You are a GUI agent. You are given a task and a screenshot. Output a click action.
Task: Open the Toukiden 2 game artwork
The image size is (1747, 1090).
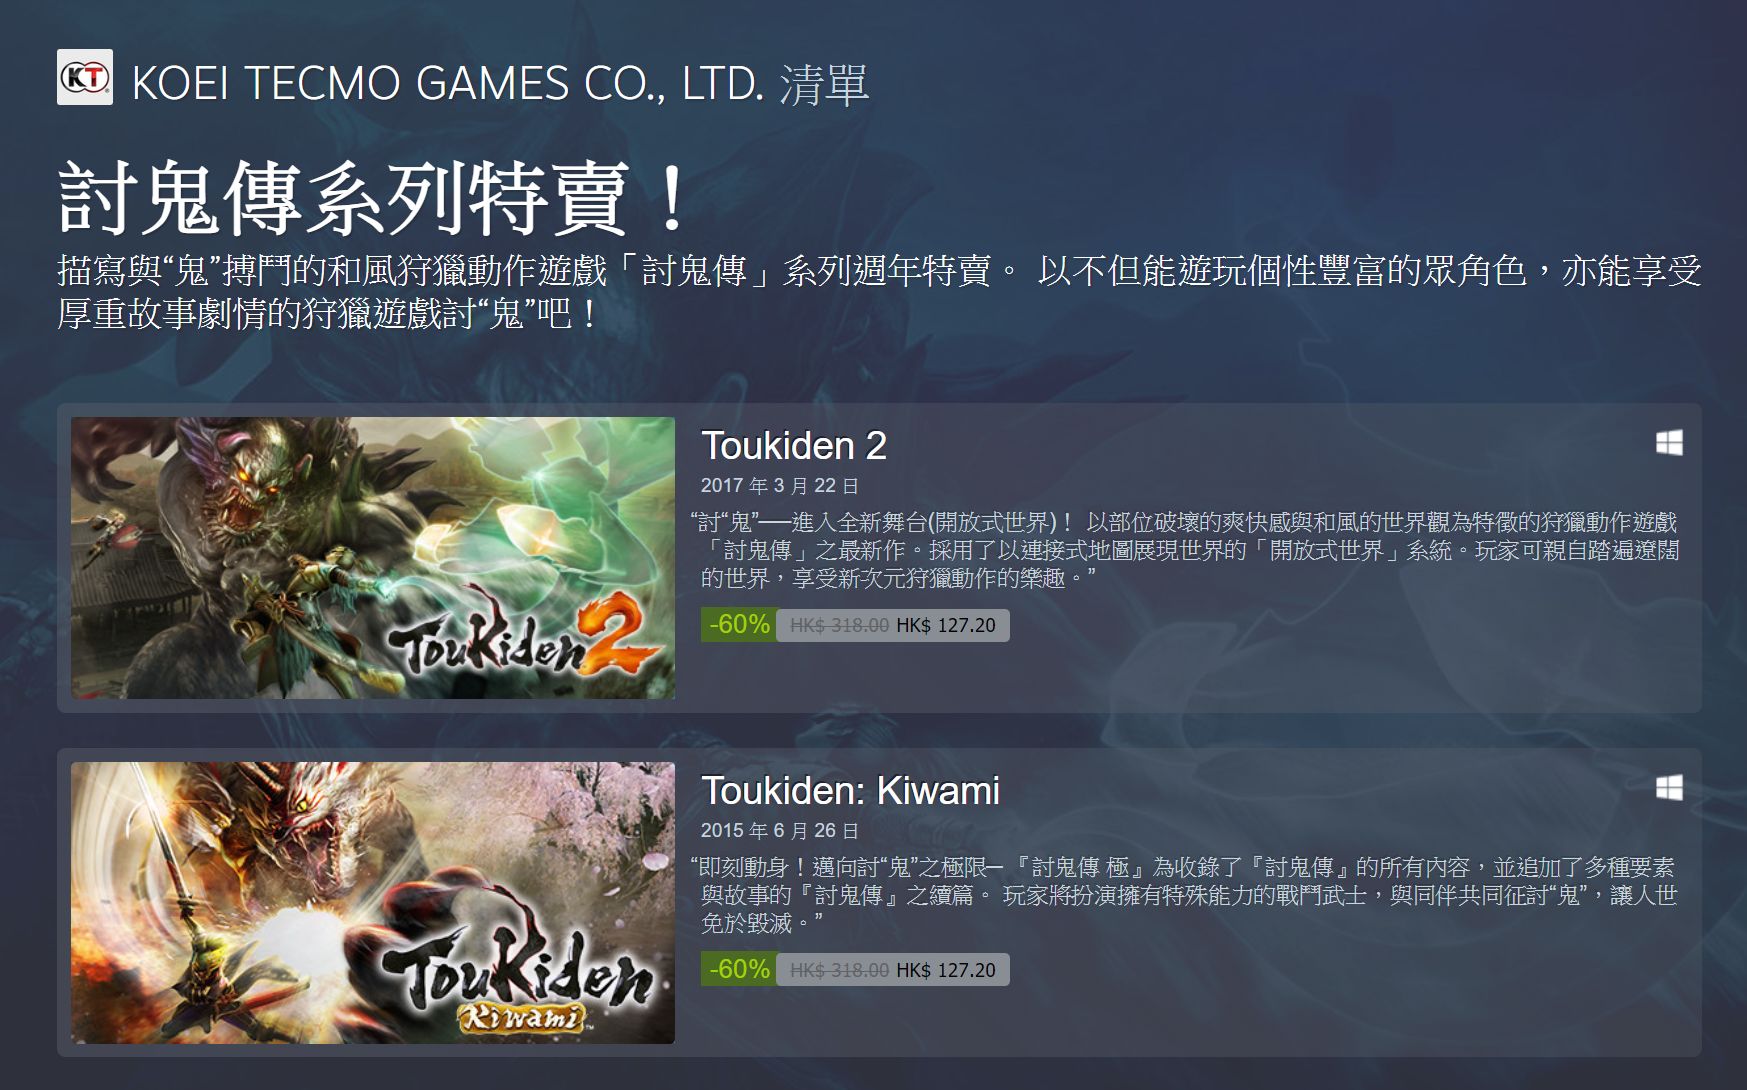373,558
